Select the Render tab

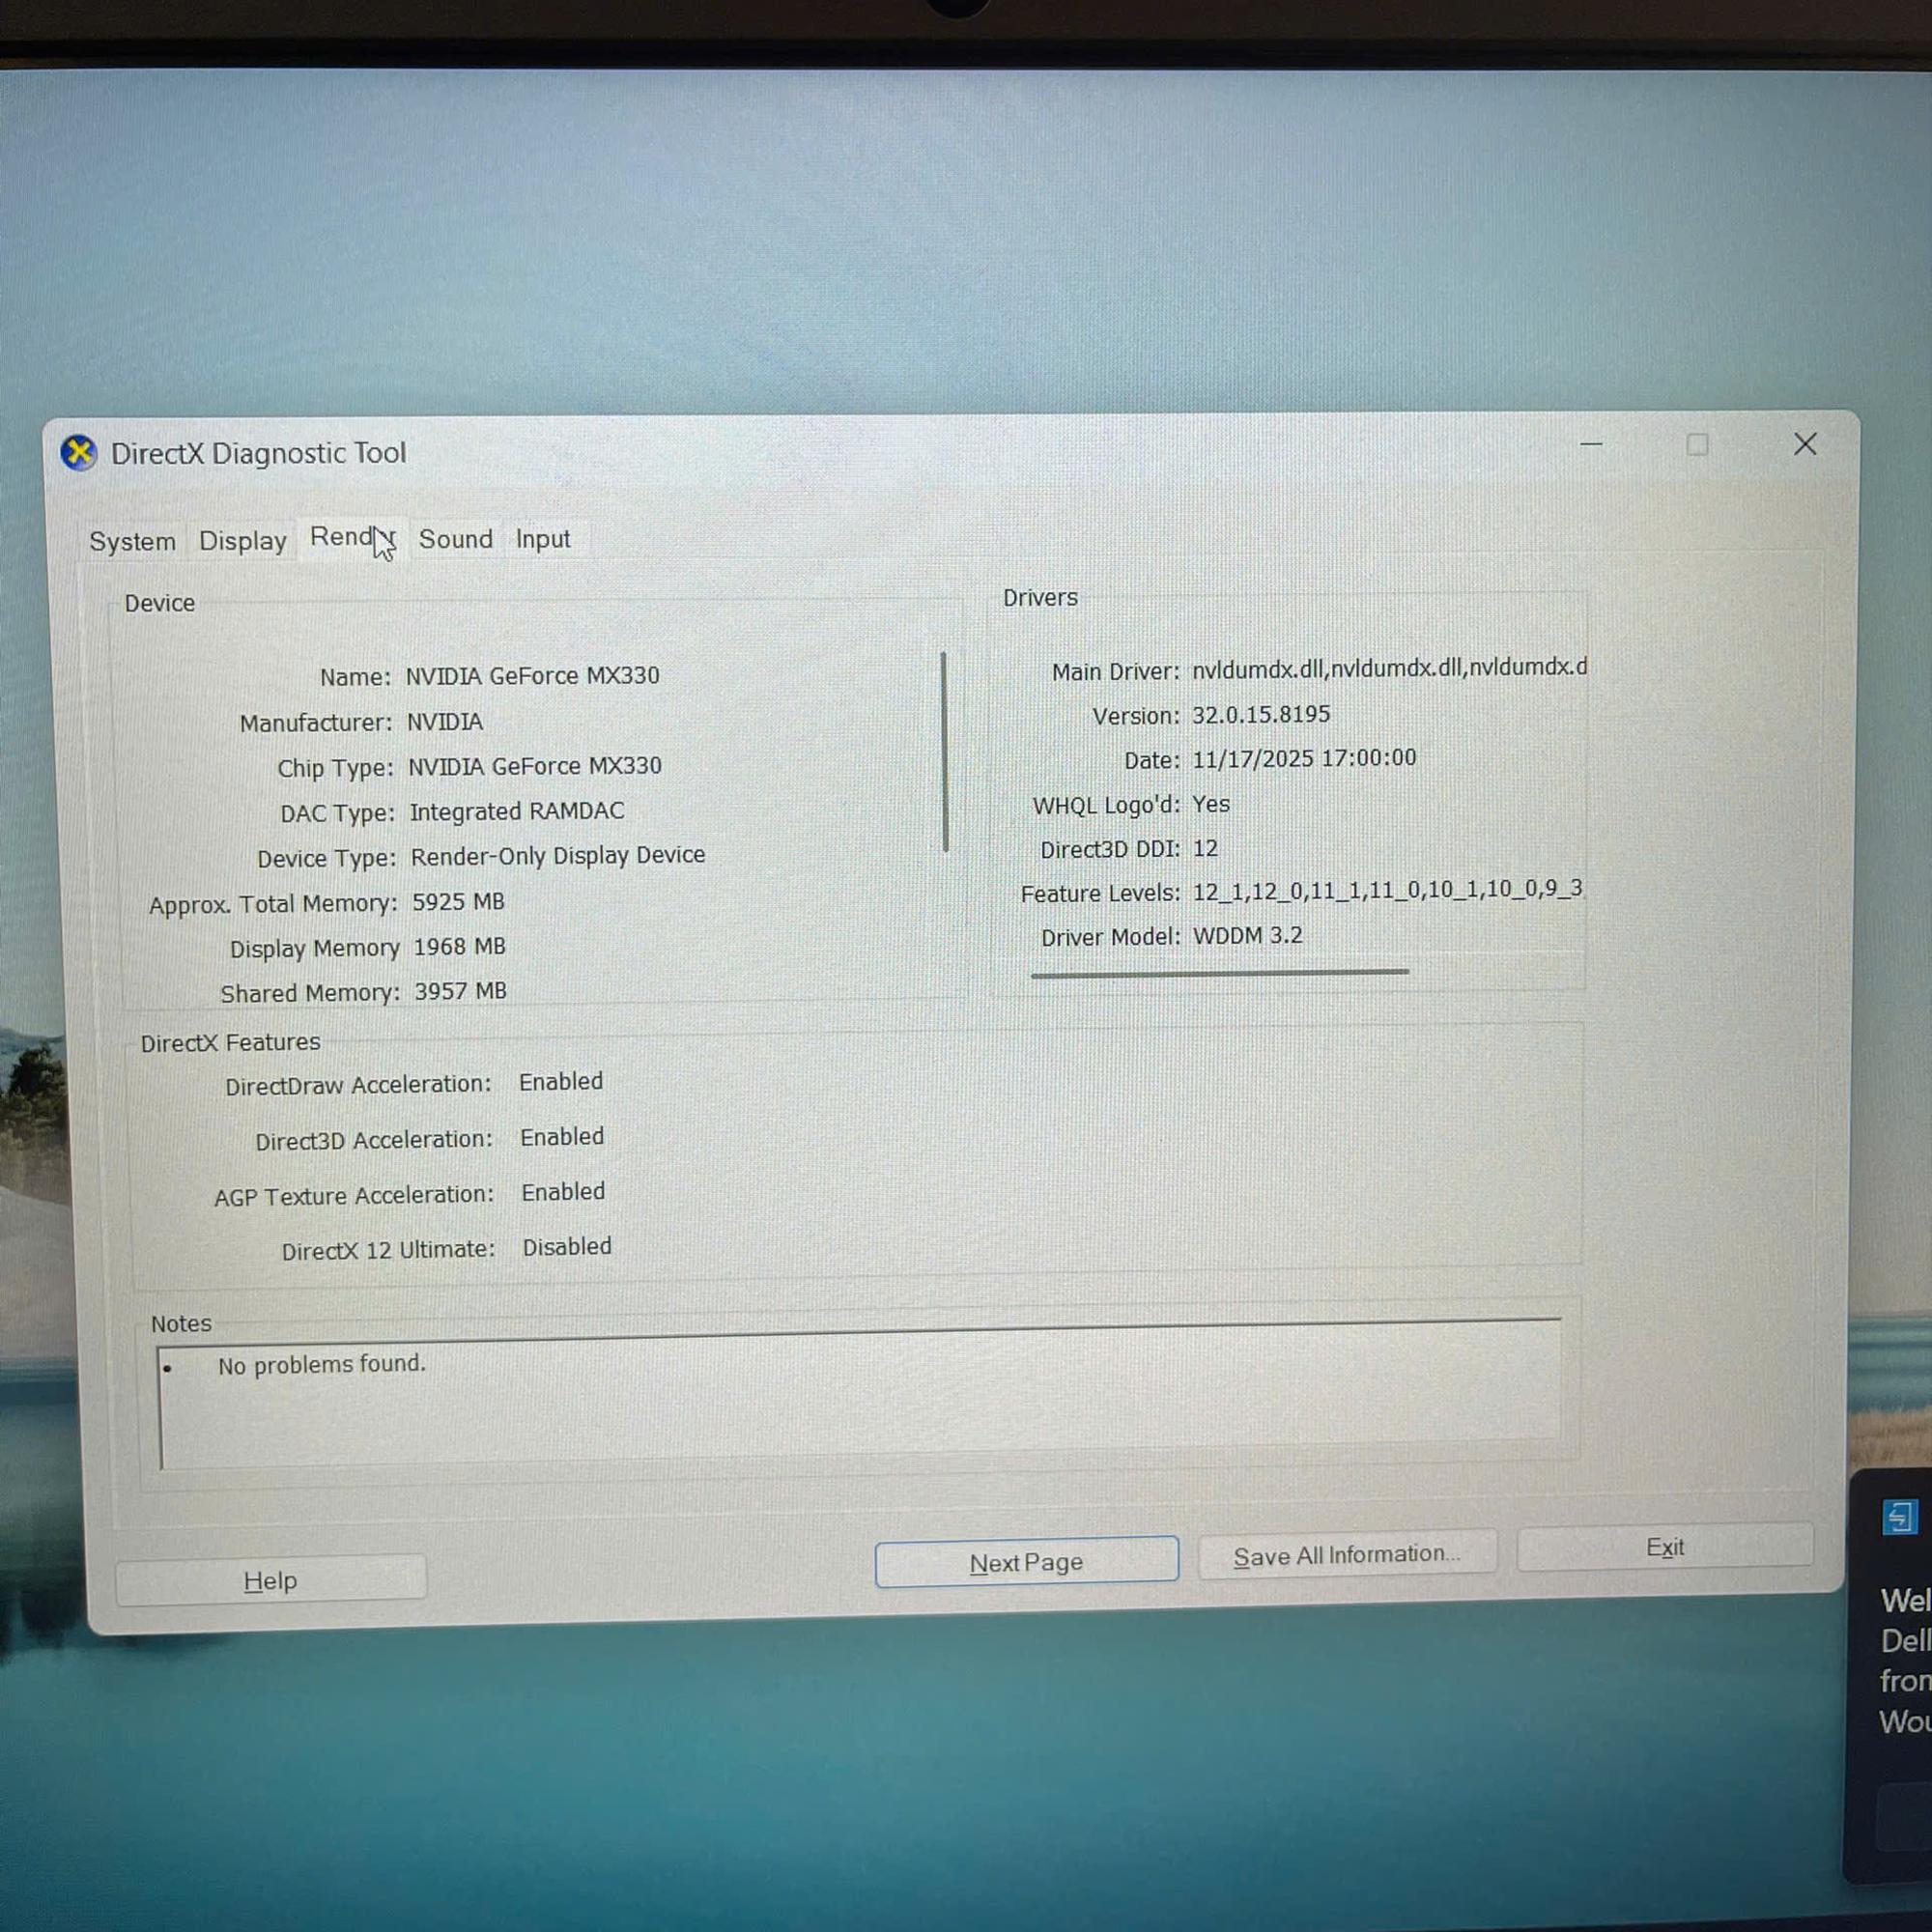click(x=352, y=537)
